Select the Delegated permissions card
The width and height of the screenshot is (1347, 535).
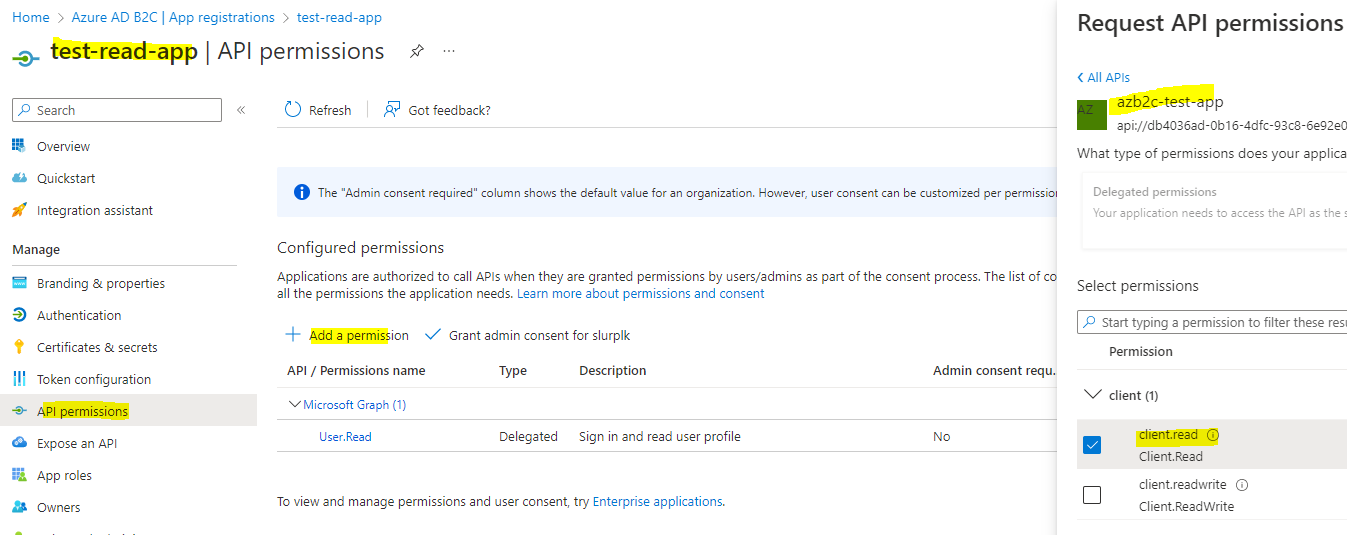tap(1214, 210)
